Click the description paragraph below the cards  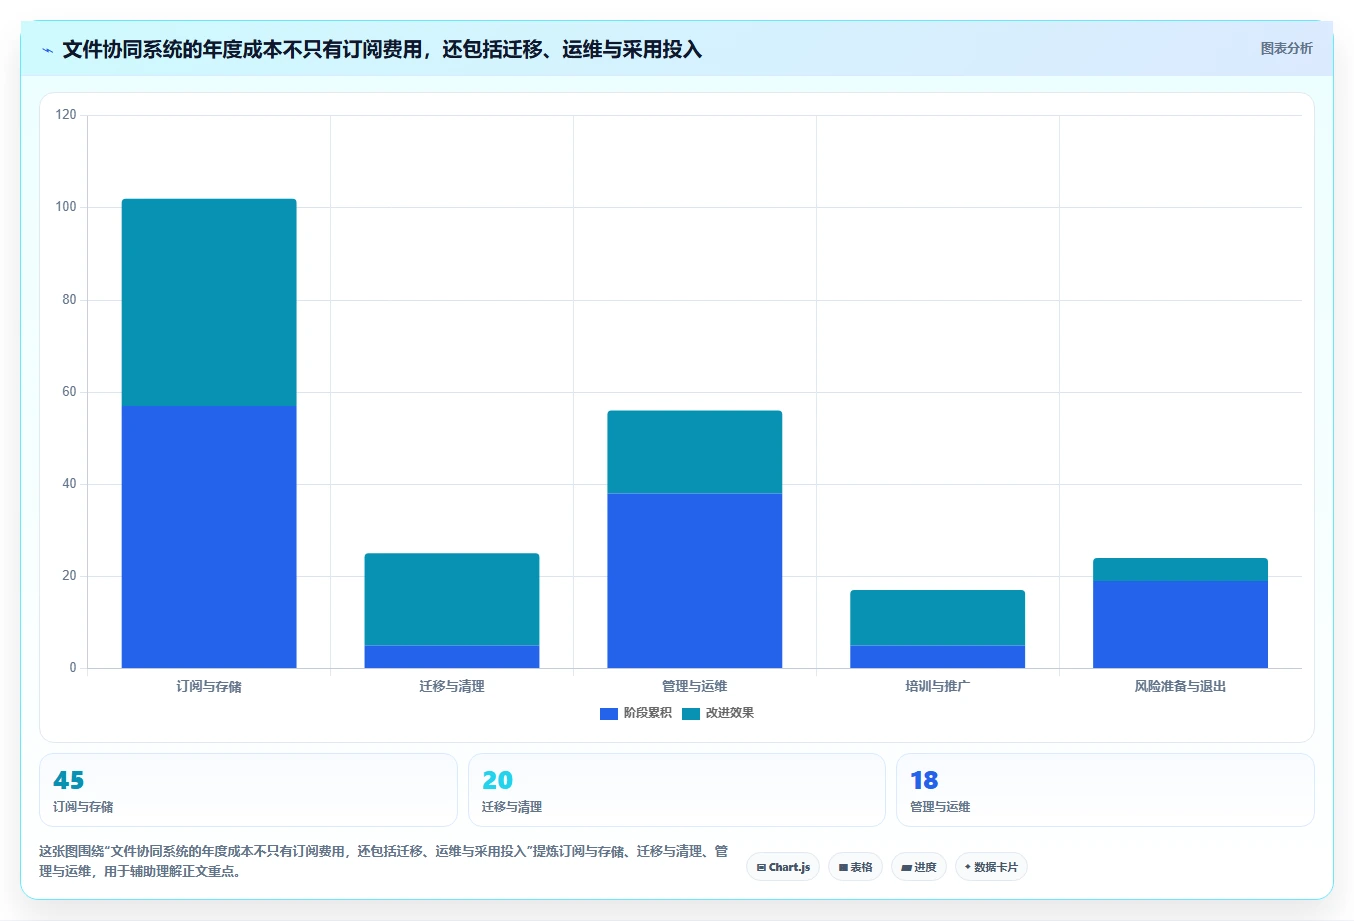coord(384,861)
